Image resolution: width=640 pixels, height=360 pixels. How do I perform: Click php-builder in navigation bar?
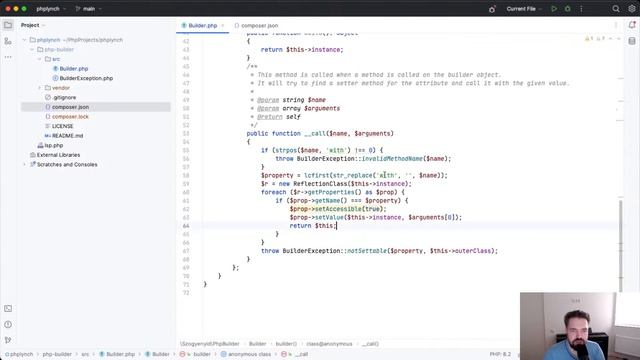(x=57, y=354)
